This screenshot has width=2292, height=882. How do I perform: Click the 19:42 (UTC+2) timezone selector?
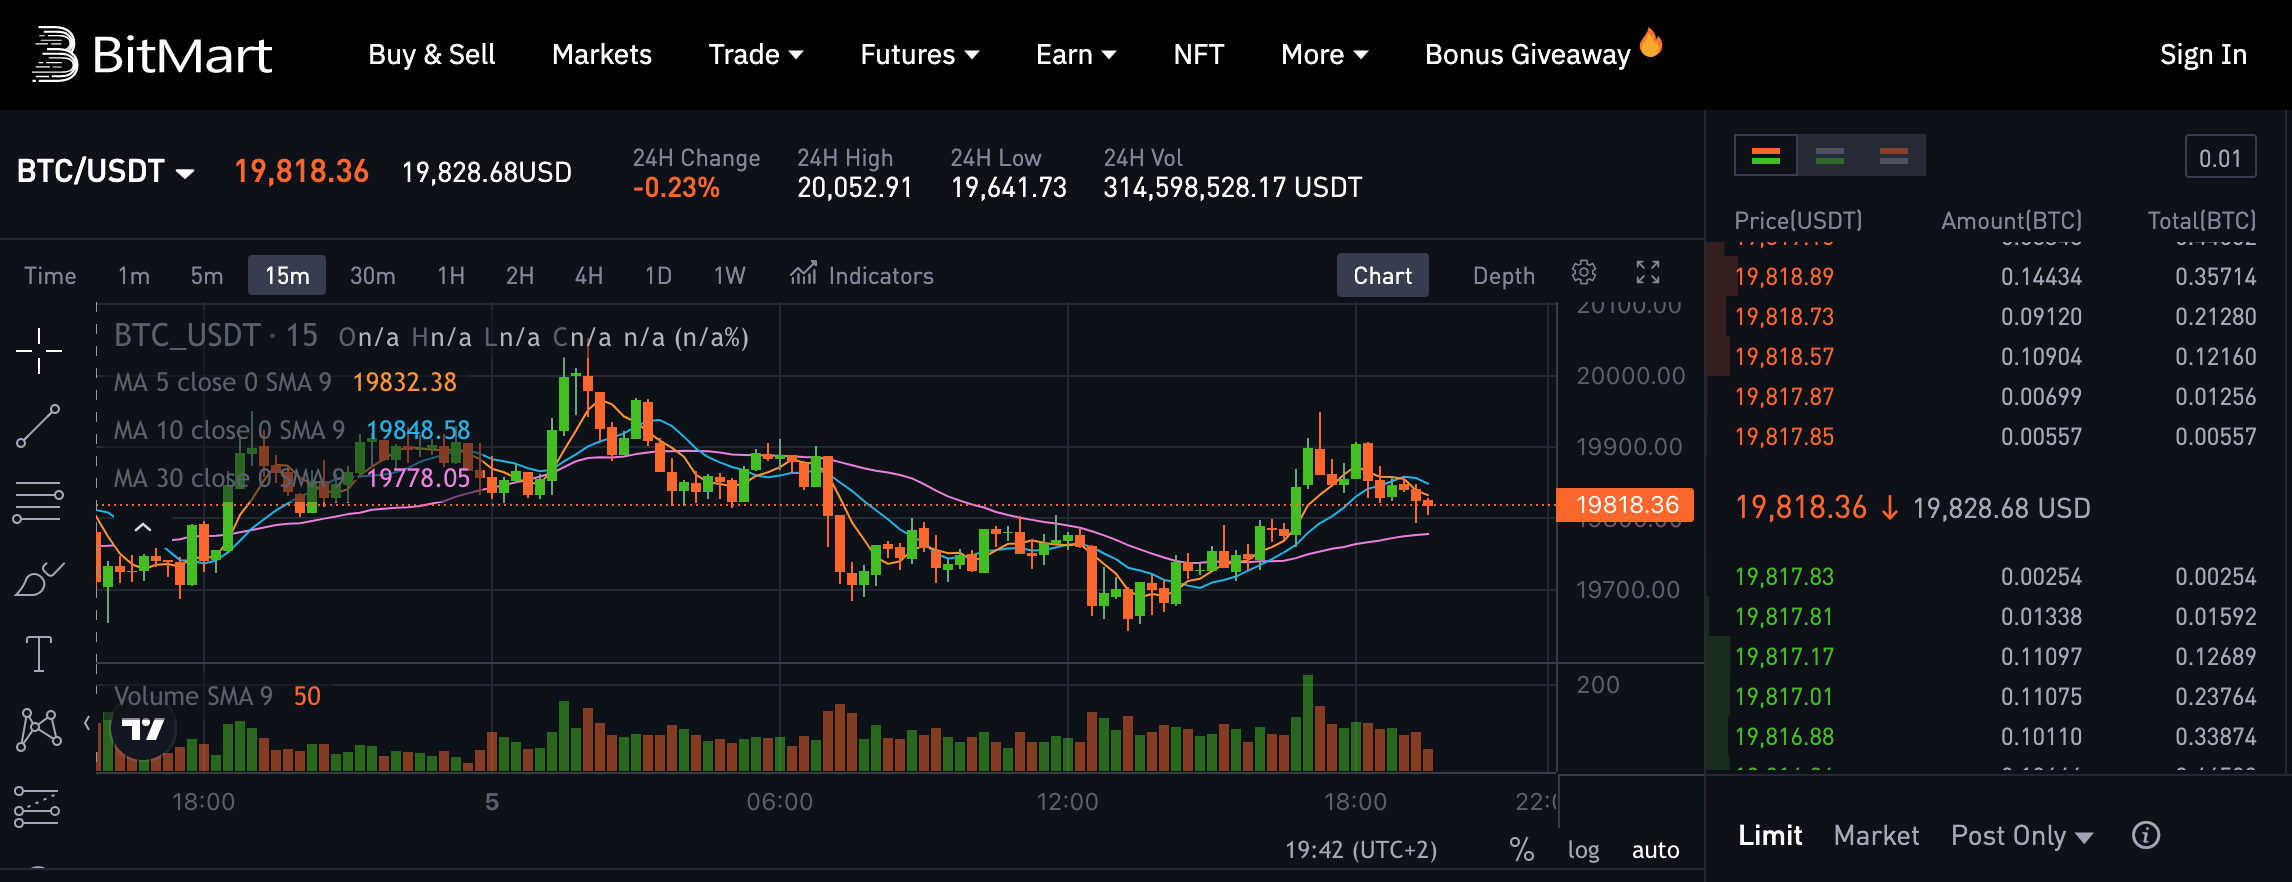1361,850
